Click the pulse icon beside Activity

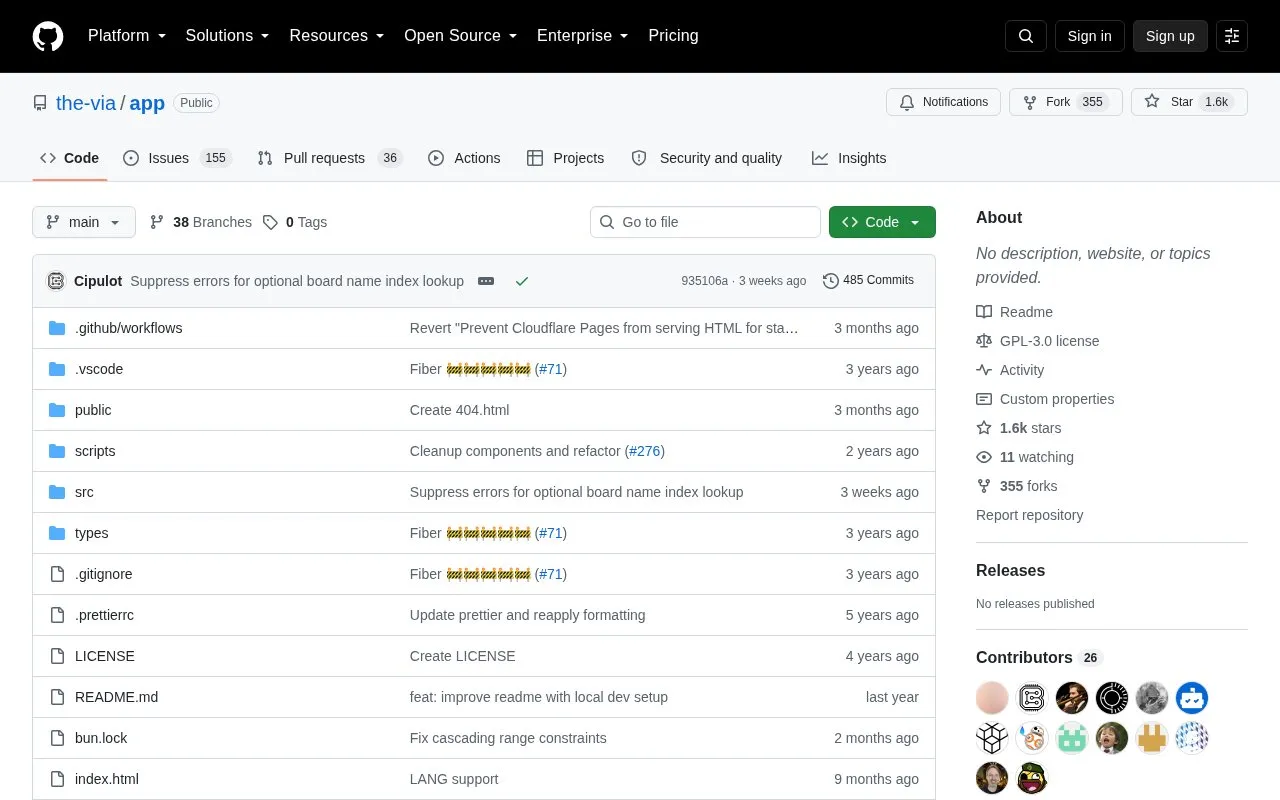(984, 370)
